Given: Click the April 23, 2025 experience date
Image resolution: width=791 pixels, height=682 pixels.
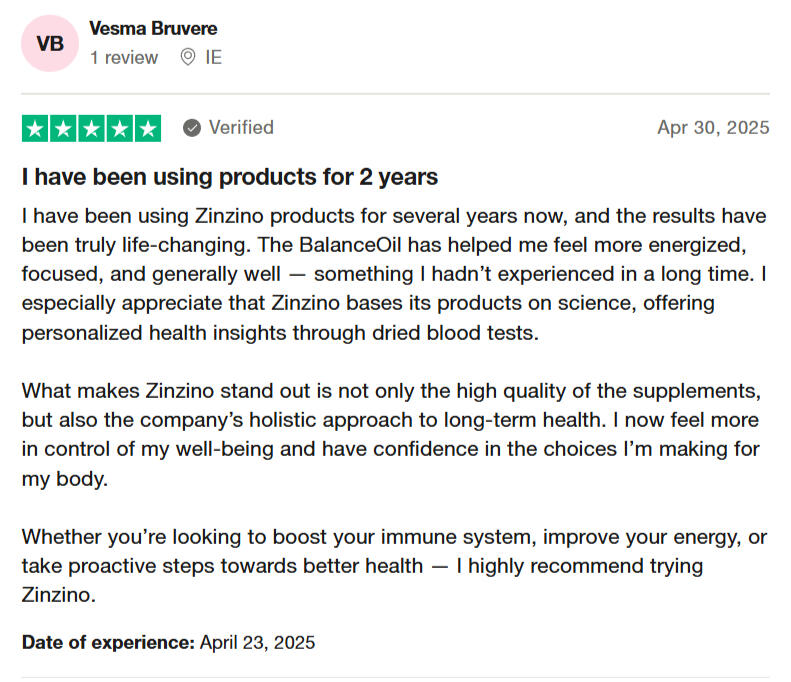Looking at the screenshot, I should pyautogui.click(x=258, y=642).
